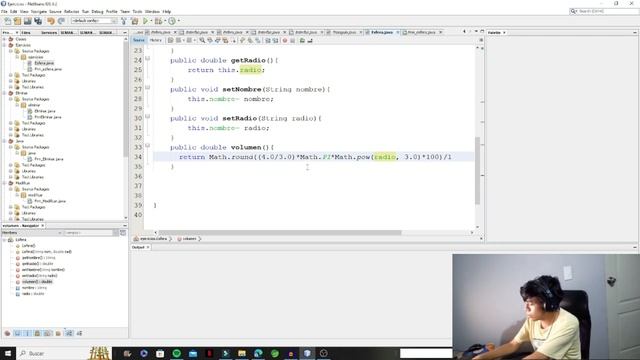This screenshot has width=640, height=360.
Task: Open File Explorer from the taskbar
Action: [x=242, y=353]
